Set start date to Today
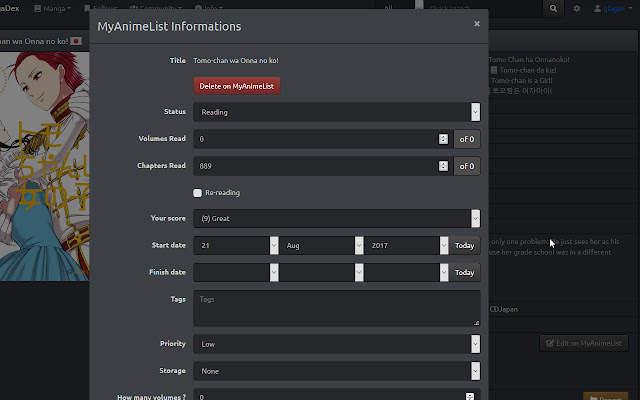Viewport: 640px width, 400px height. tap(465, 245)
